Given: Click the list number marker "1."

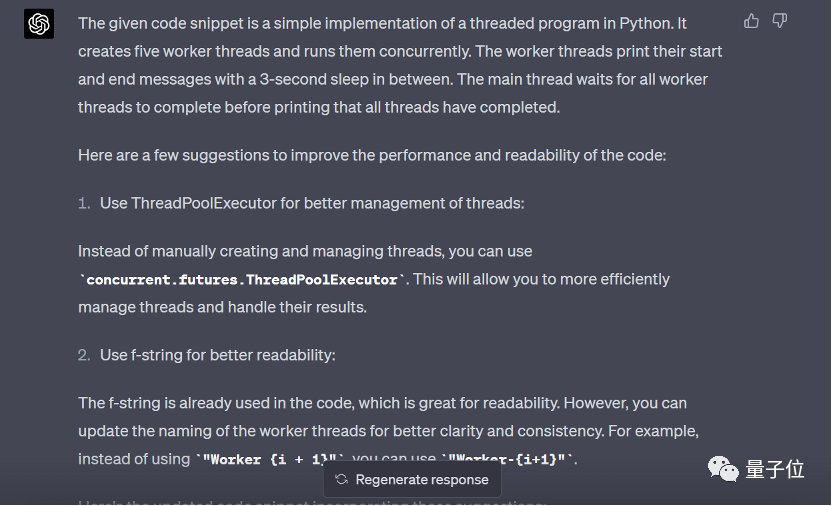Looking at the screenshot, I should [84, 203].
